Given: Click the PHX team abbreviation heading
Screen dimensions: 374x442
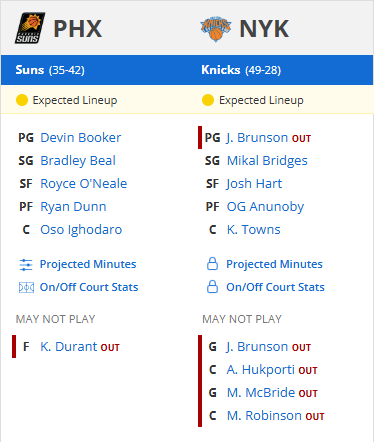Looking at the screenshot, I should (78, 29).
